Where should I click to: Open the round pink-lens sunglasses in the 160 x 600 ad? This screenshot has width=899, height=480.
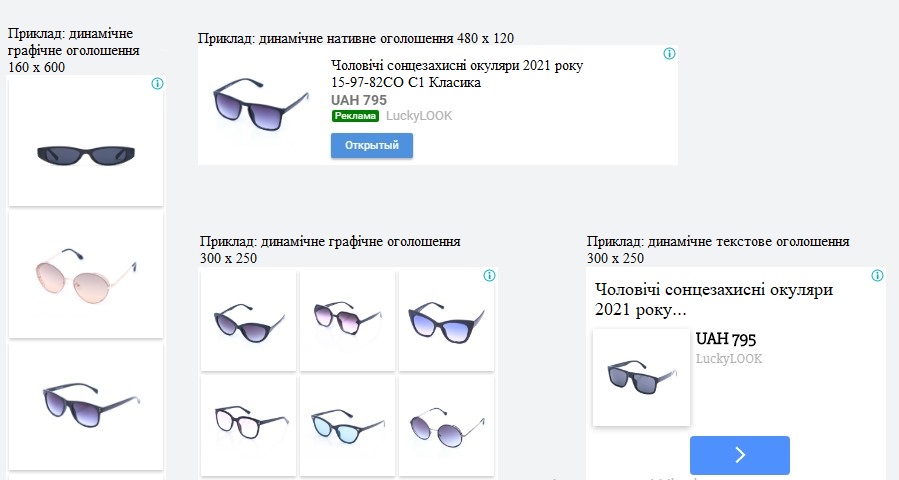86,274
